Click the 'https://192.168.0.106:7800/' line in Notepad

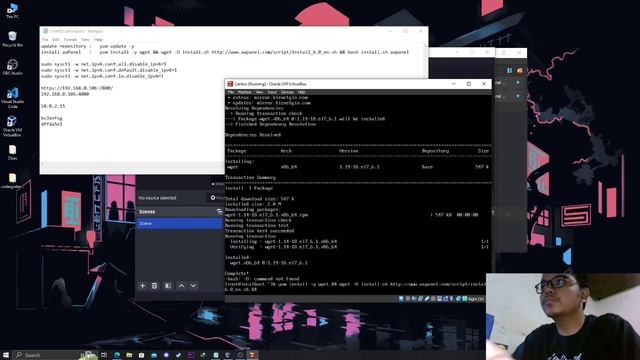tap(77, 88)
